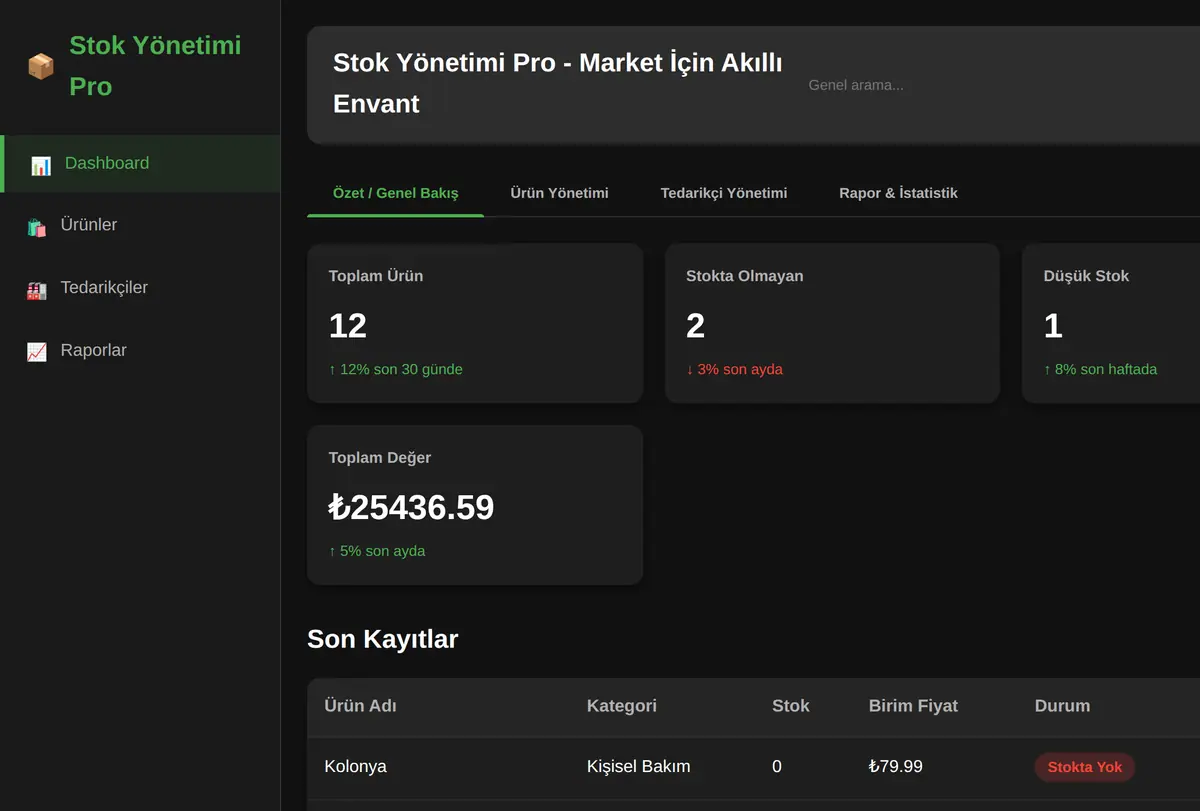Click the Toplam Değer amount ₺25436.59
This screenshot has height=811, width=1200.
411,507
